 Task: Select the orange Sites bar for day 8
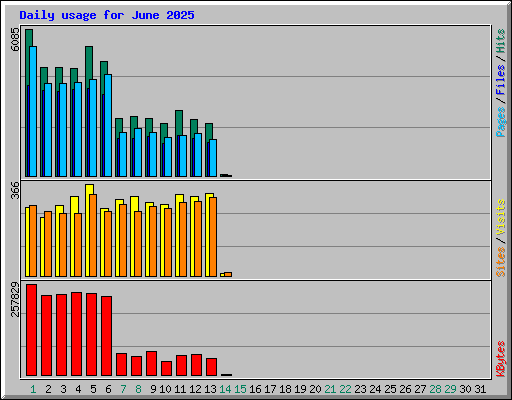(138, 244)
